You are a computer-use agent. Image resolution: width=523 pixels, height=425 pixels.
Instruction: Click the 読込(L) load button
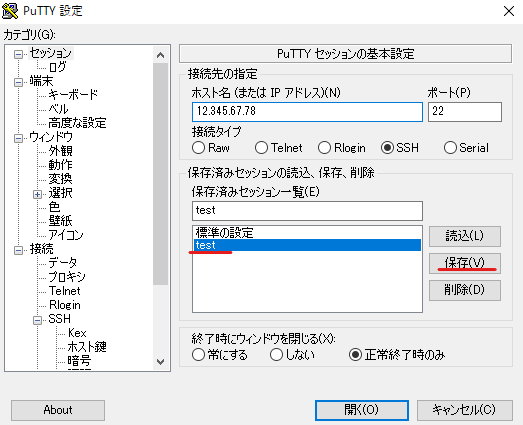(465, 236)
